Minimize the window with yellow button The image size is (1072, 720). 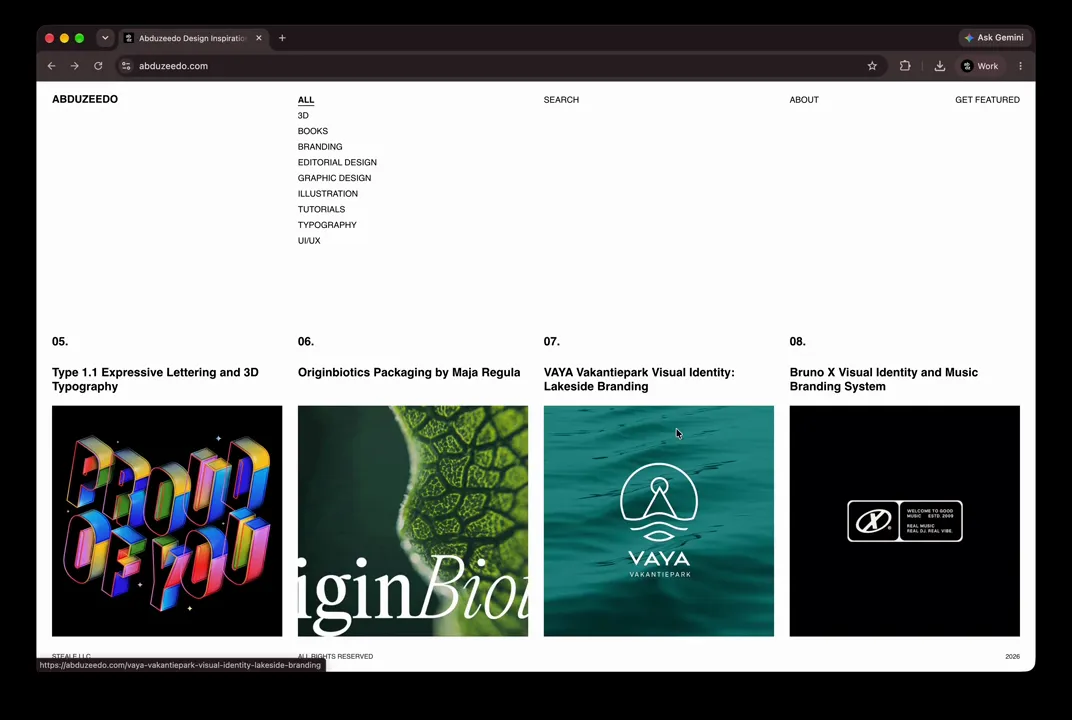[x=64, y=38]
